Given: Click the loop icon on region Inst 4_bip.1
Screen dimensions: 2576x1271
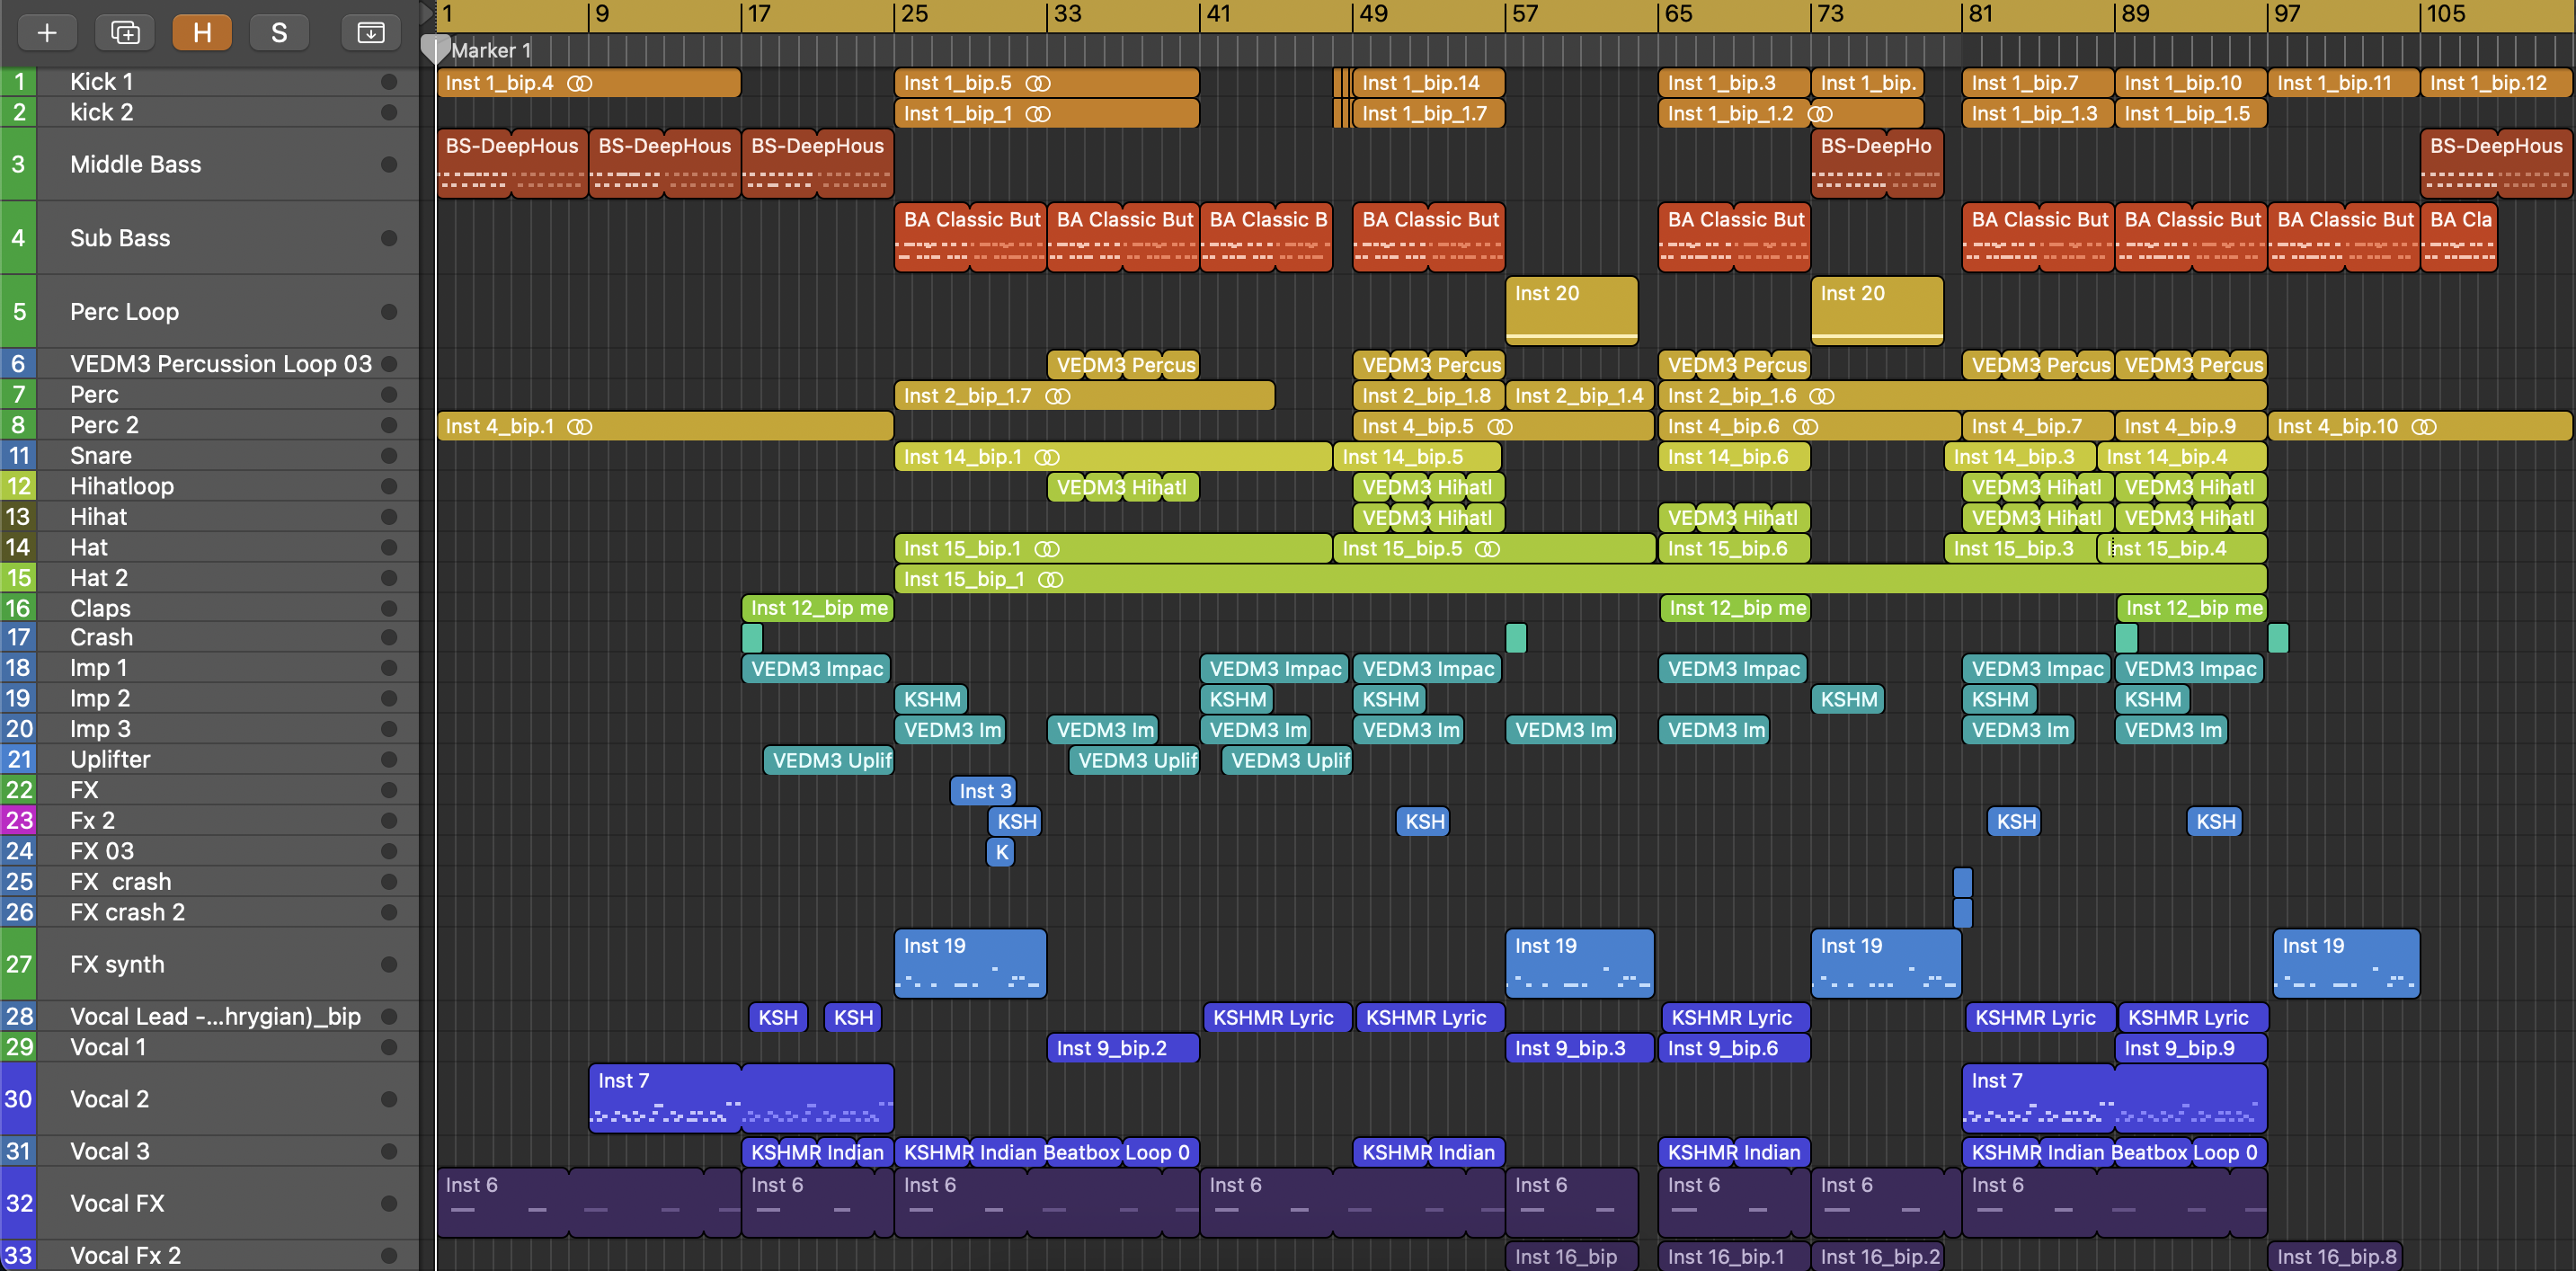Looking at the screenshot, I should (x=579, y=427).
